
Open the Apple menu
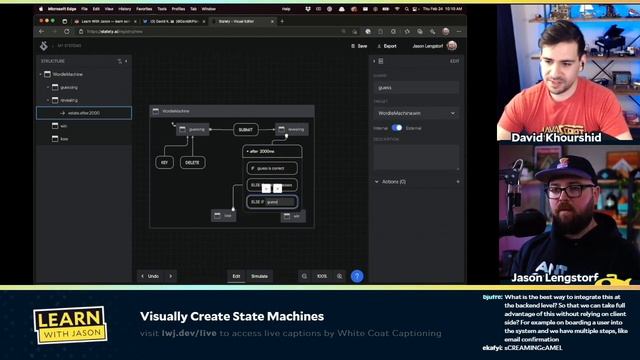coord(41,9)
